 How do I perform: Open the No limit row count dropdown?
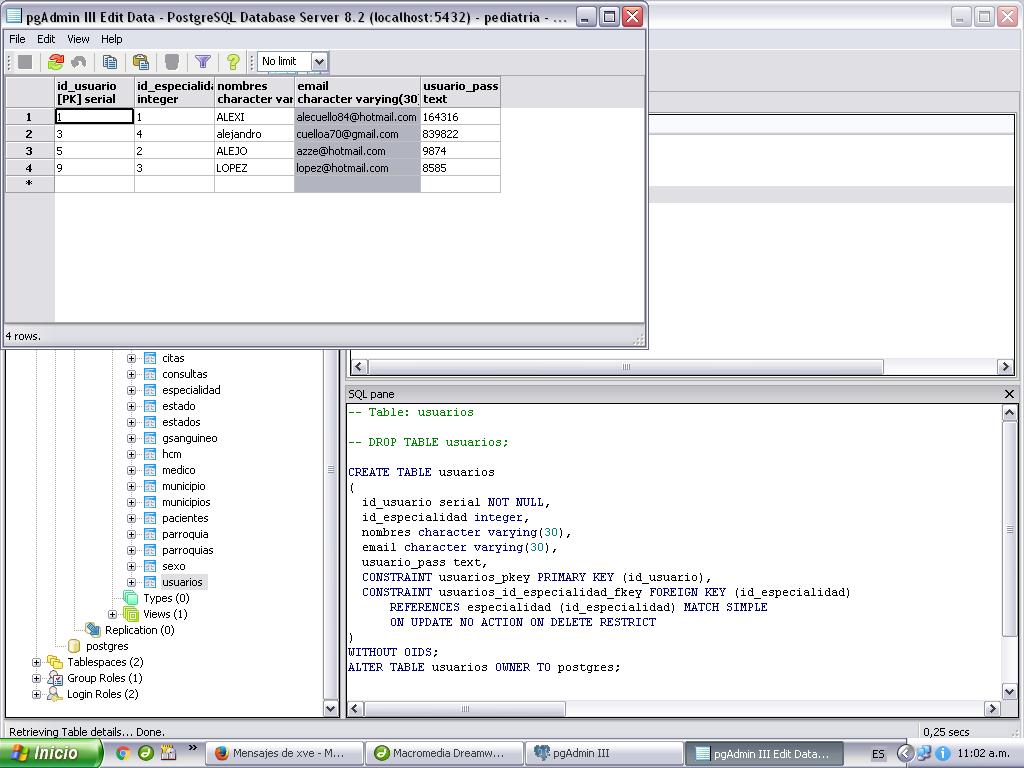[319, 61]
